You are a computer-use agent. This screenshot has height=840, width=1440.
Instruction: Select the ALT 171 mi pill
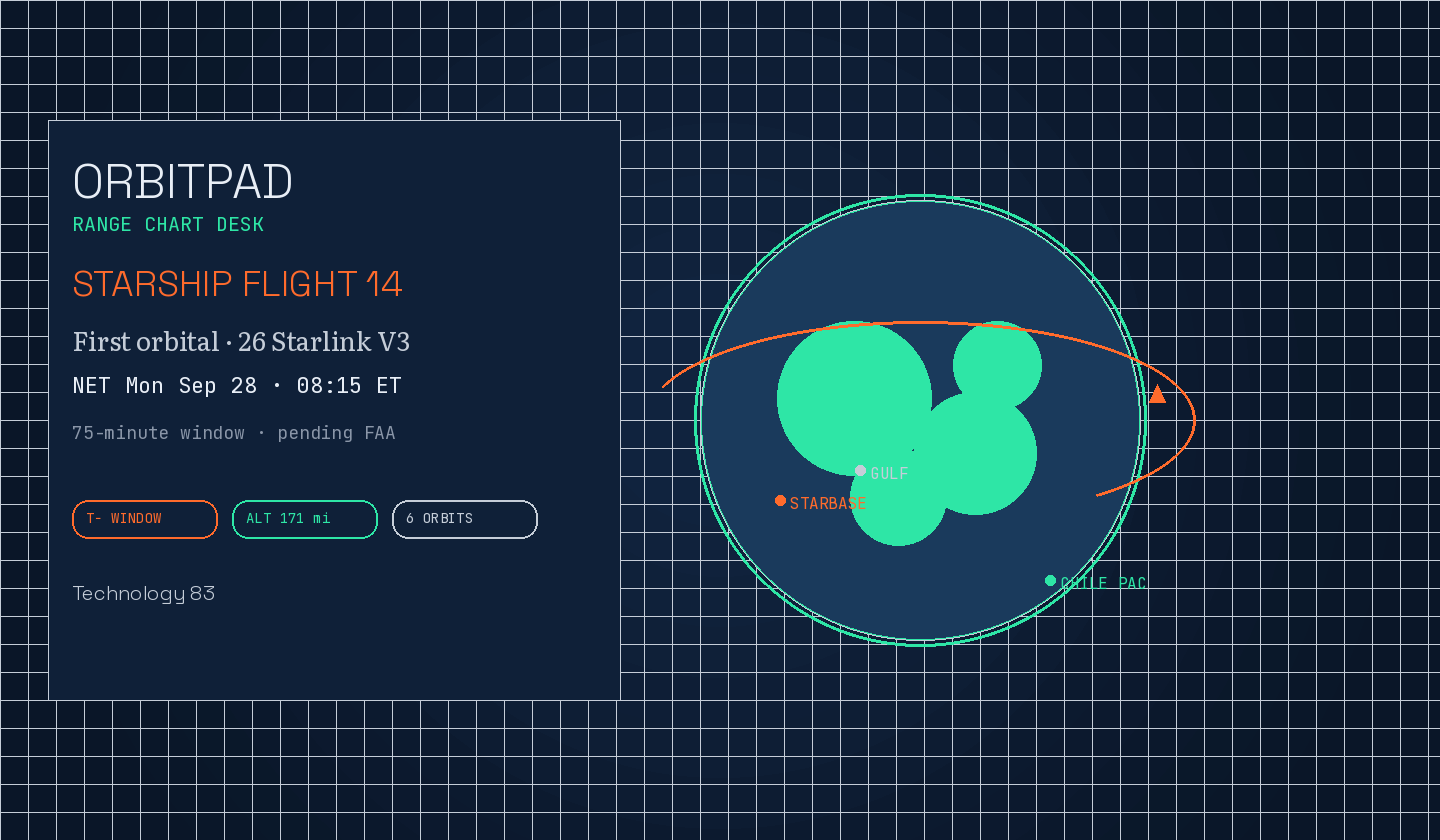point(305,519)
